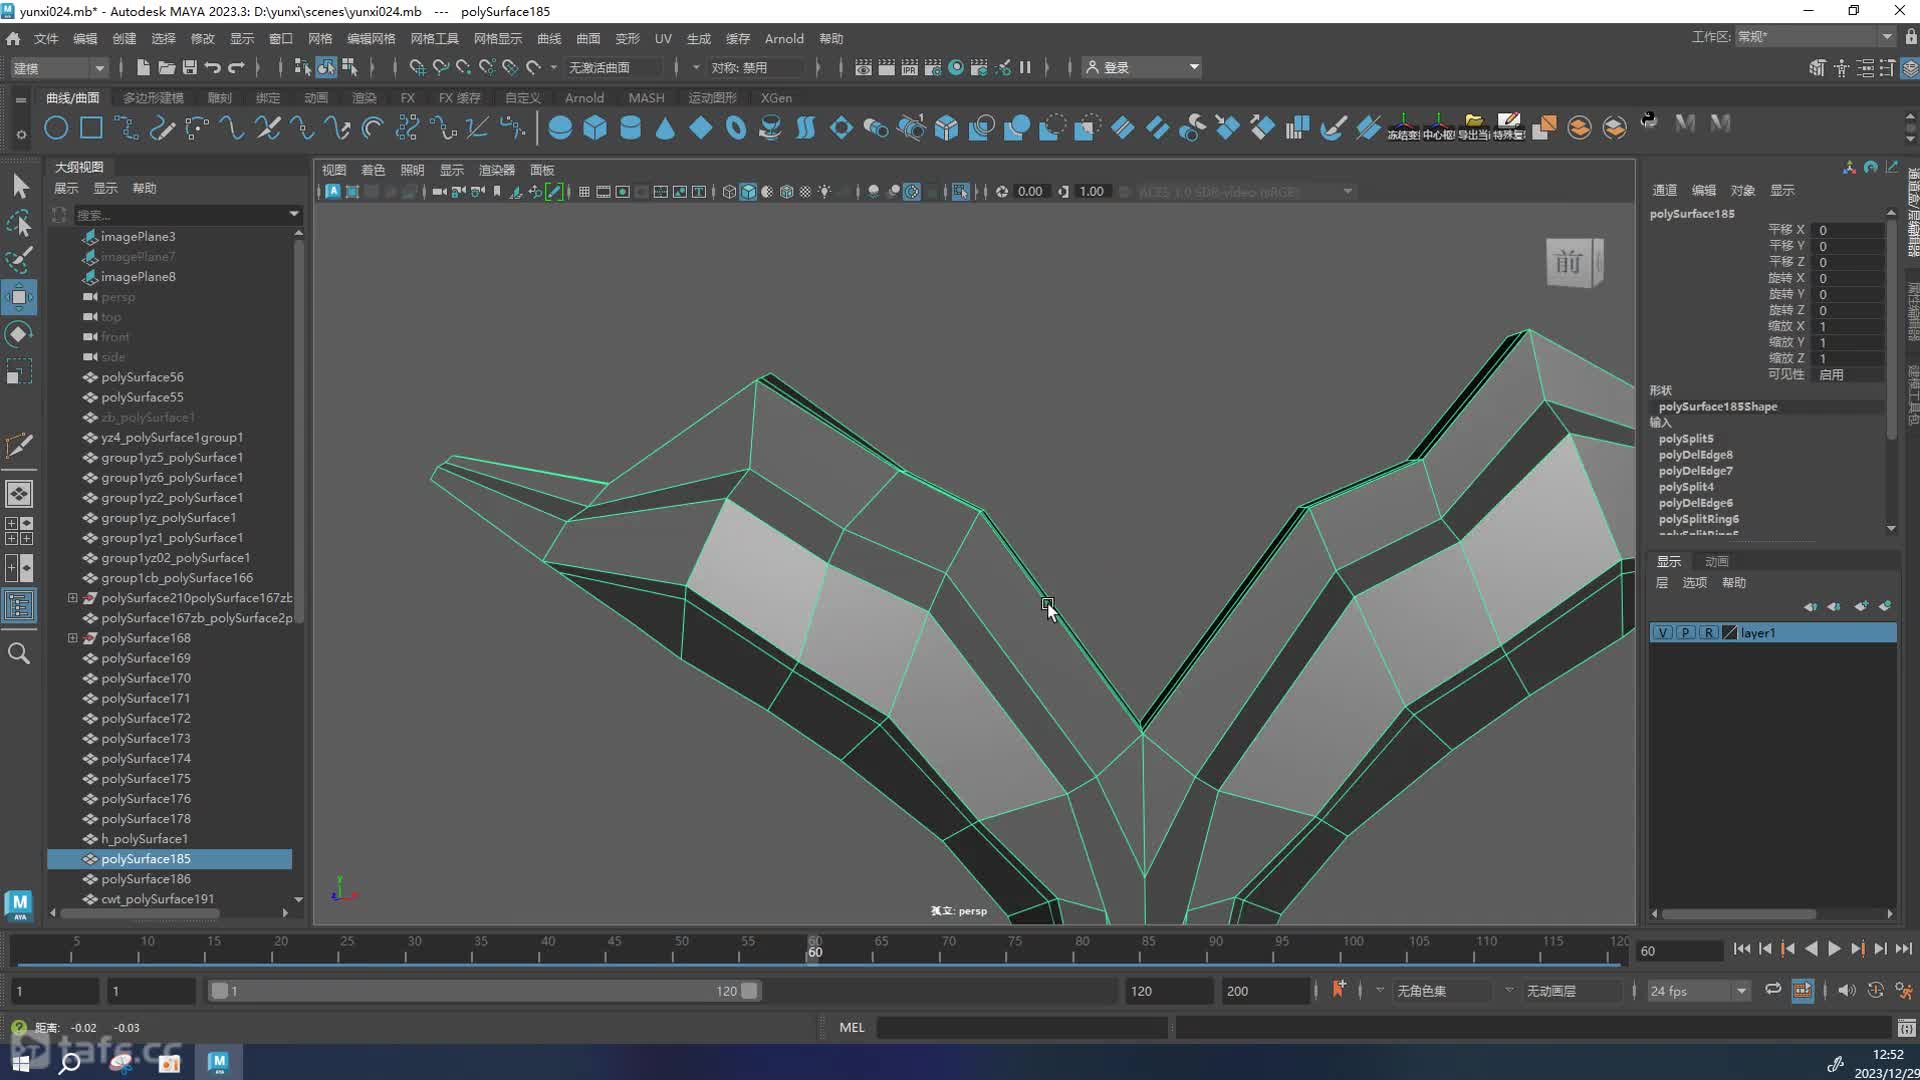The width and height of the screenshot is (1920, 1080).
Task: Click the play forward button
Action: coord(1834,949)
